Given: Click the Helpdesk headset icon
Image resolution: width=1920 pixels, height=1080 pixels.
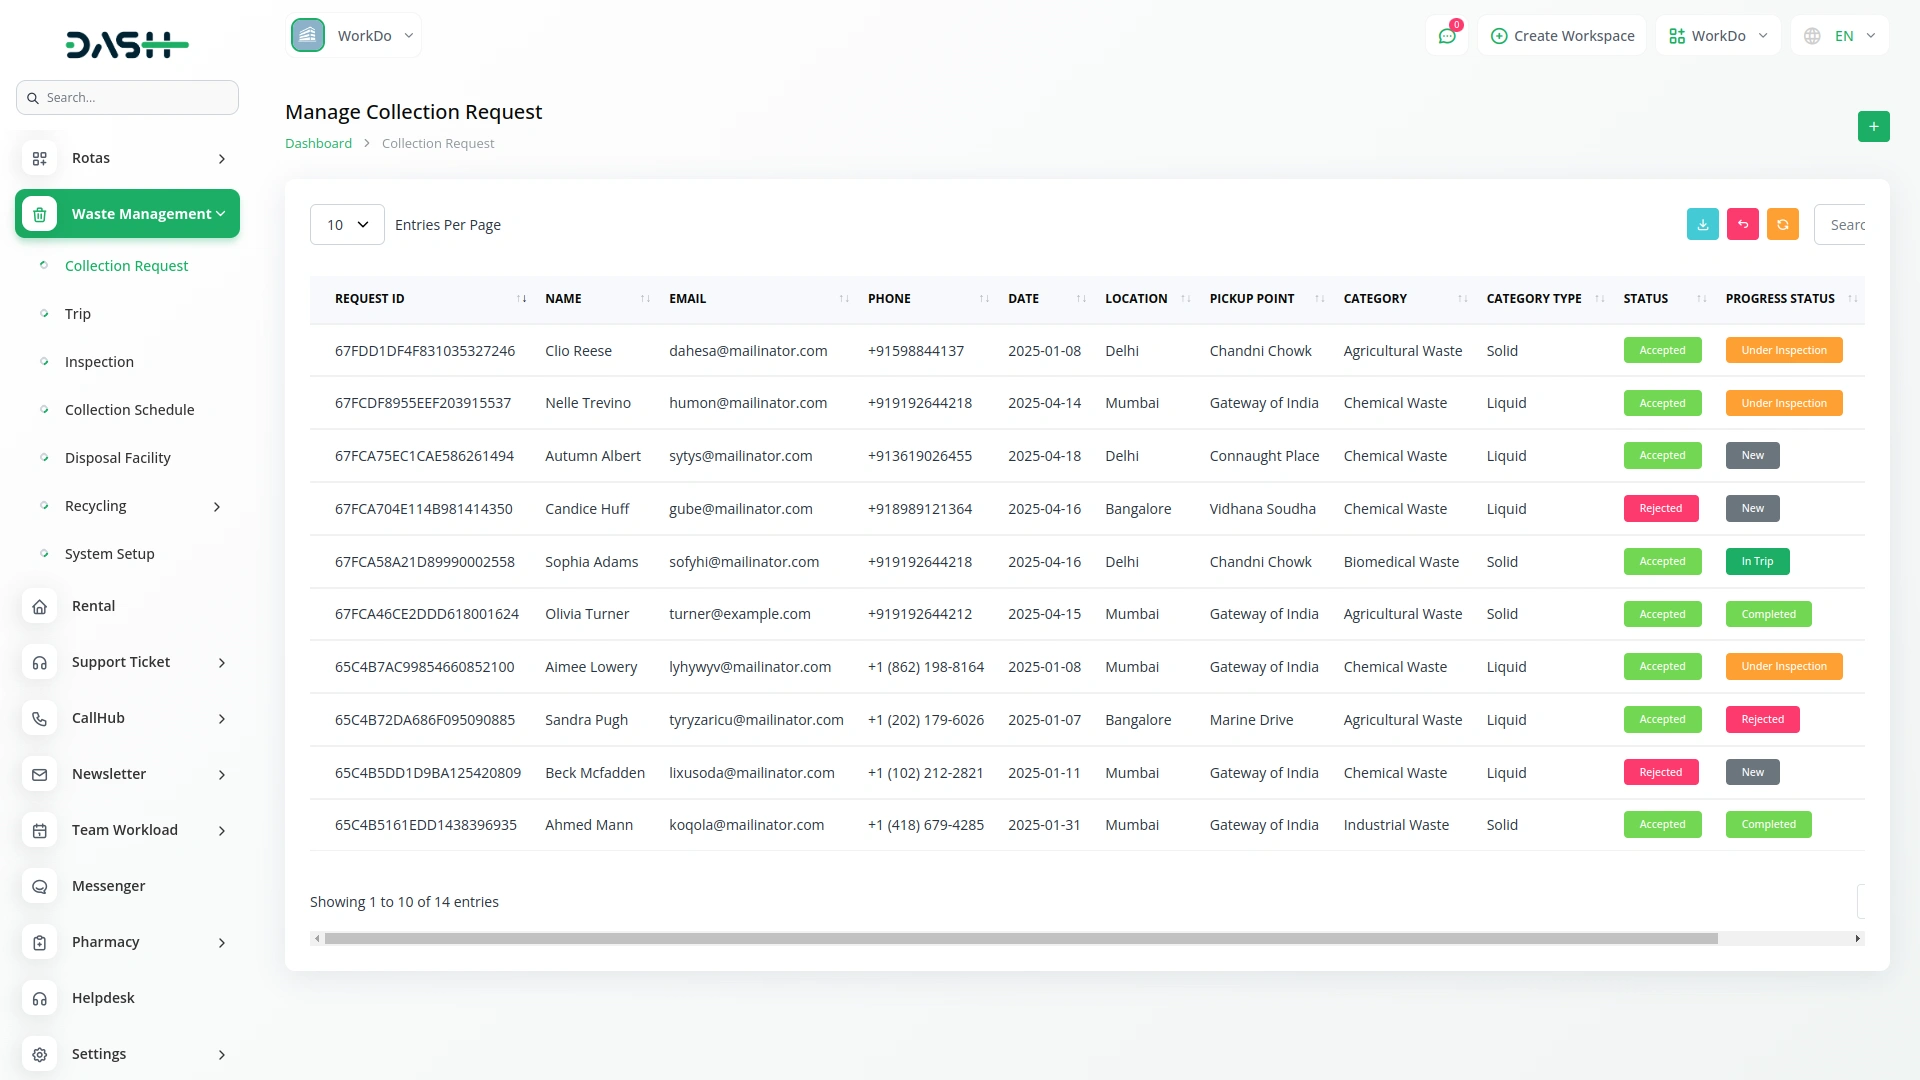Looking at the screenshot, I should (40, 998).
